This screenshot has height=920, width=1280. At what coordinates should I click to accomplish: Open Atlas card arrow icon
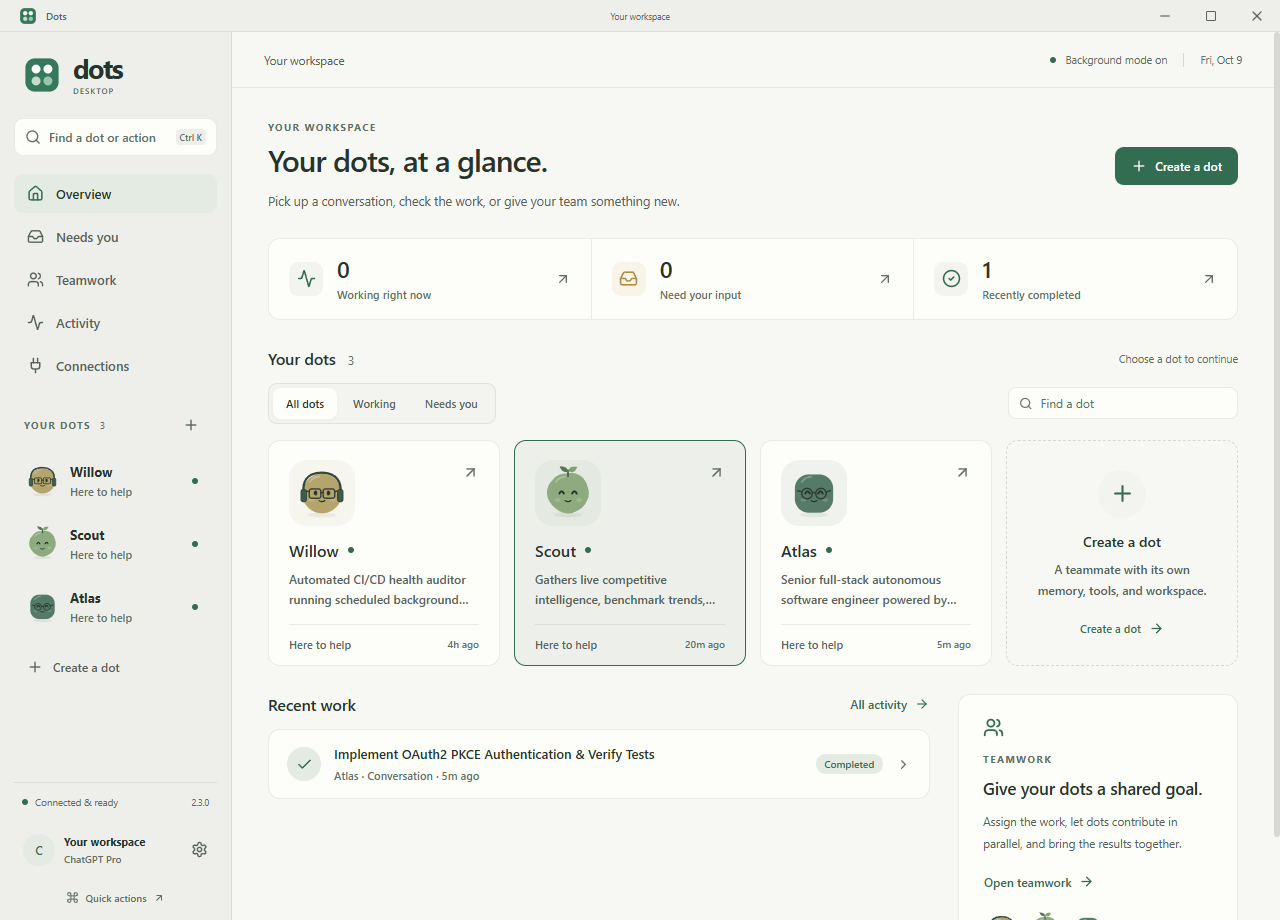click(x=962, y=473)
